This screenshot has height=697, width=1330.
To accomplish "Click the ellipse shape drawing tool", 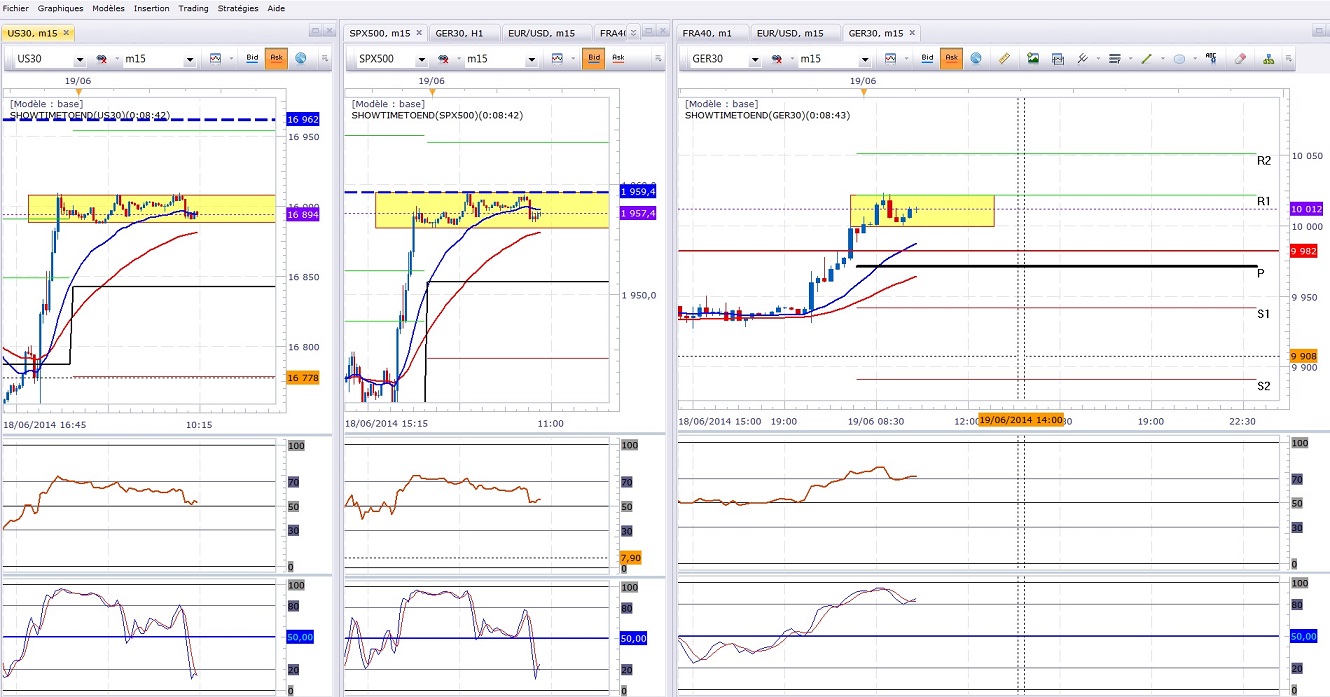I will pos(1179,59).
